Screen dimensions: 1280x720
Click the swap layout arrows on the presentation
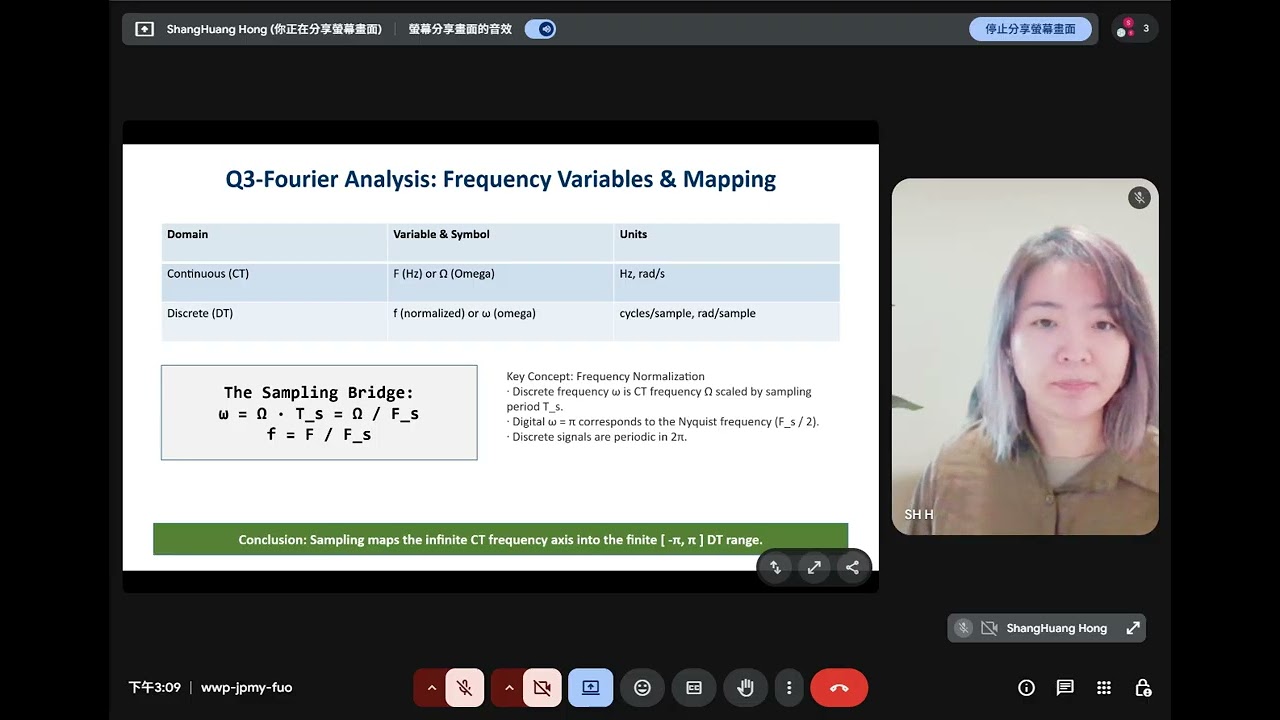coord(775,567)
